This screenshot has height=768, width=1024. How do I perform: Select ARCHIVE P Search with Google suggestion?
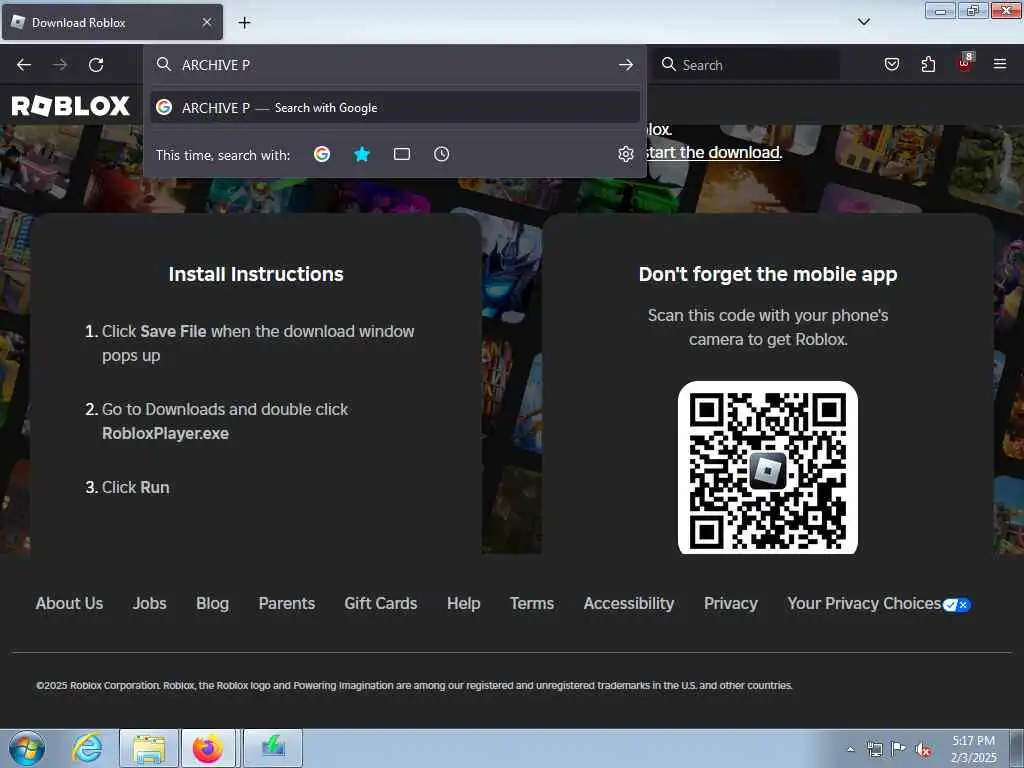click(x=394, y=108)
